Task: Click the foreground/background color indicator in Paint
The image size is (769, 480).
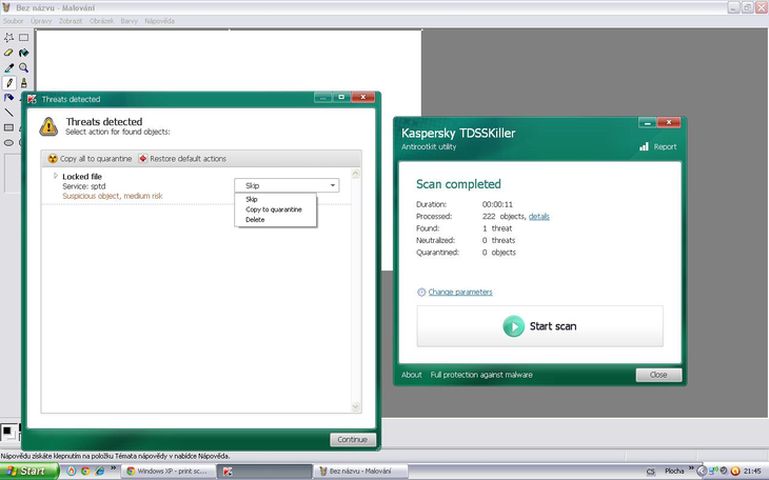Action: tap(8, 432)
